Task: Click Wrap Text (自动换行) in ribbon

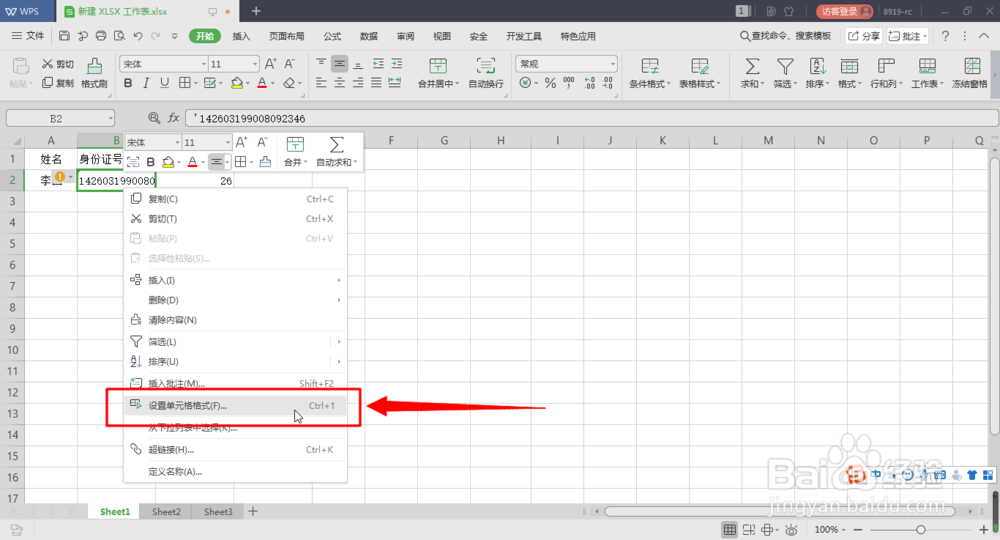Action: coord(486,73)
